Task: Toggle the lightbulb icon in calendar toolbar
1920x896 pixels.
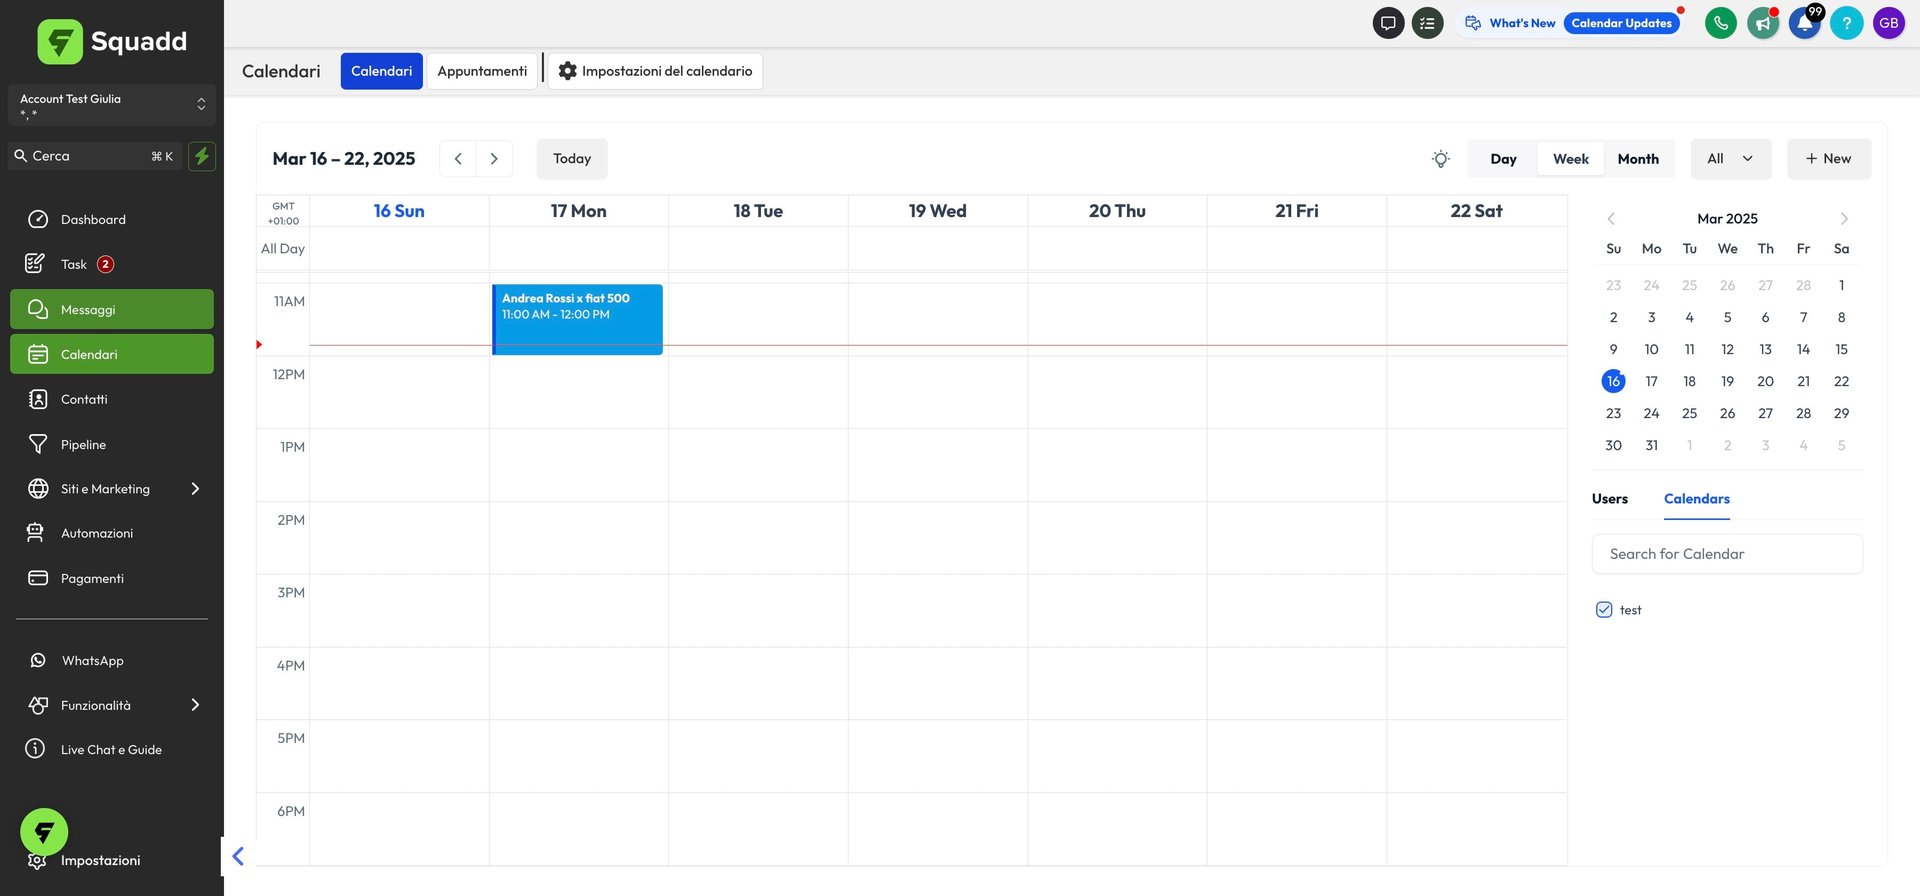Action: click(1440, 159)
